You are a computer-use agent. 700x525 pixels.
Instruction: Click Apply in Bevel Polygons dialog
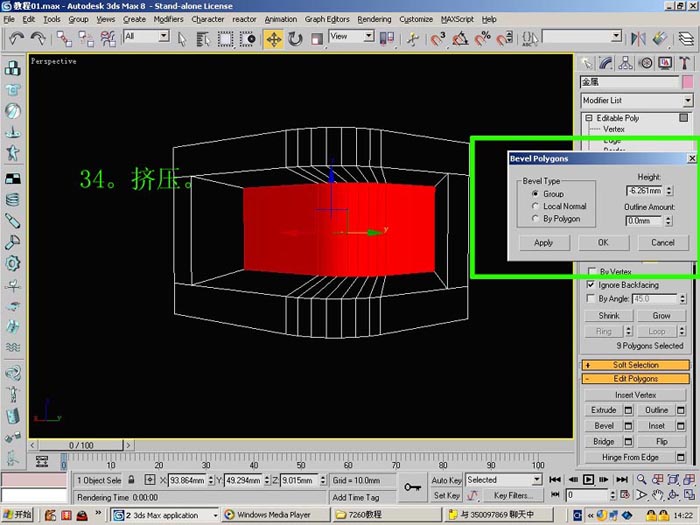click(x=544, y=242)
